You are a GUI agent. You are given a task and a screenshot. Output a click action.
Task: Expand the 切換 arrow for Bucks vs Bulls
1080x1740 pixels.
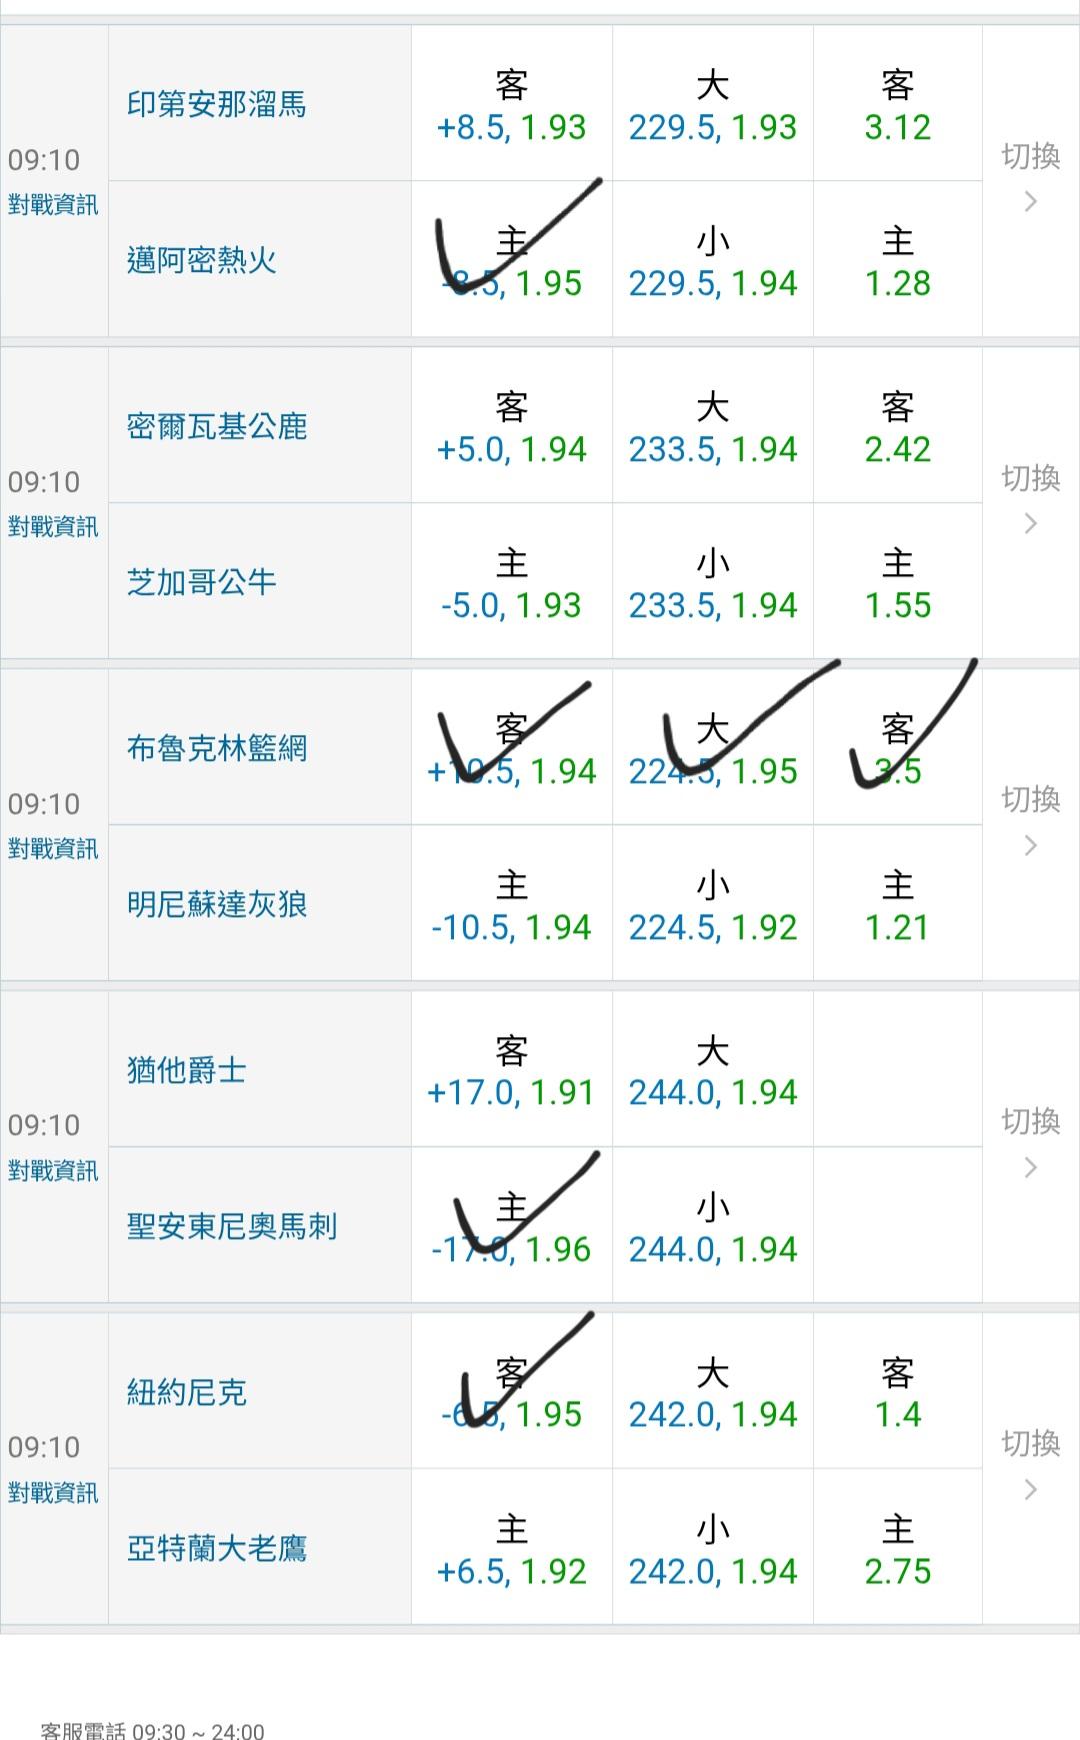tap(1030, 502)
